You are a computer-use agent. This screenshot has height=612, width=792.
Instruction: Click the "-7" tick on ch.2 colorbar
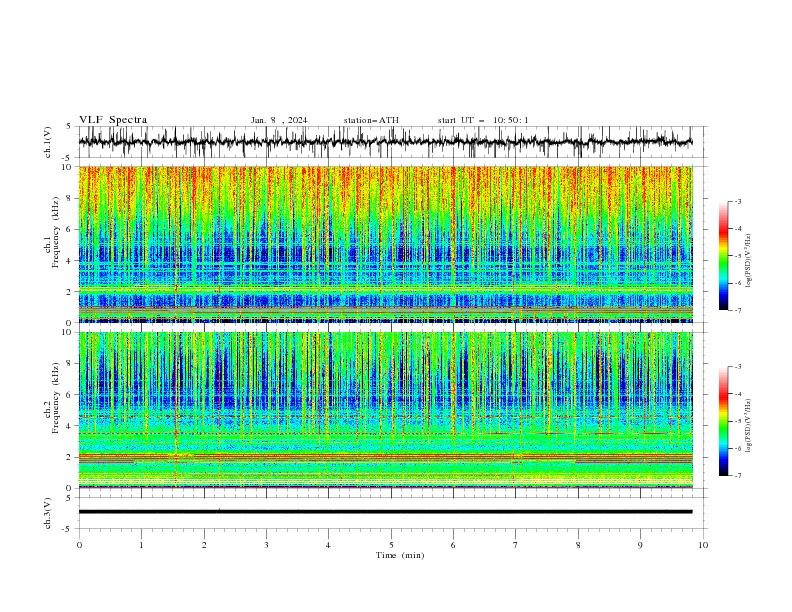click(737, 475)
